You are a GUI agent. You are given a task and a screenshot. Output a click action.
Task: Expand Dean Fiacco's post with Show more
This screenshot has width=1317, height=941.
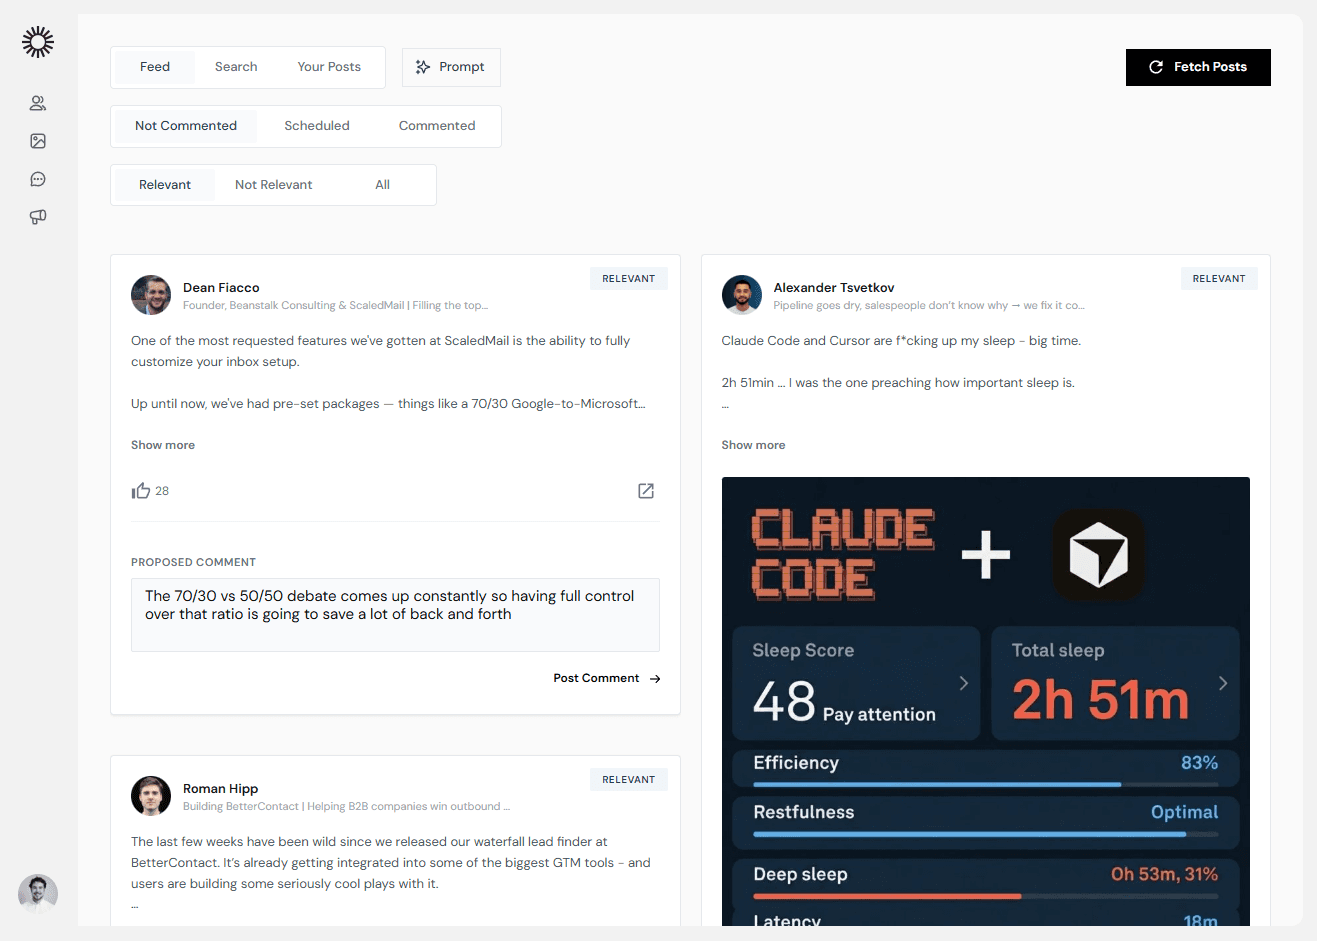click(x=163, y=445)
